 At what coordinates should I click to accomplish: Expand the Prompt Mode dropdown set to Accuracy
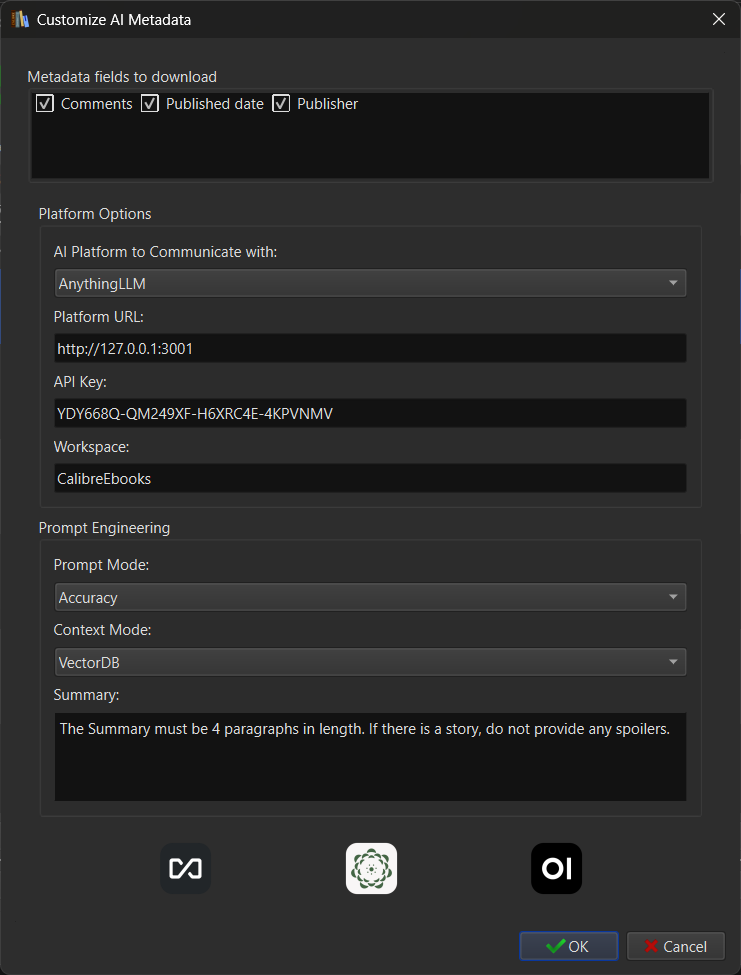point(370,597)
